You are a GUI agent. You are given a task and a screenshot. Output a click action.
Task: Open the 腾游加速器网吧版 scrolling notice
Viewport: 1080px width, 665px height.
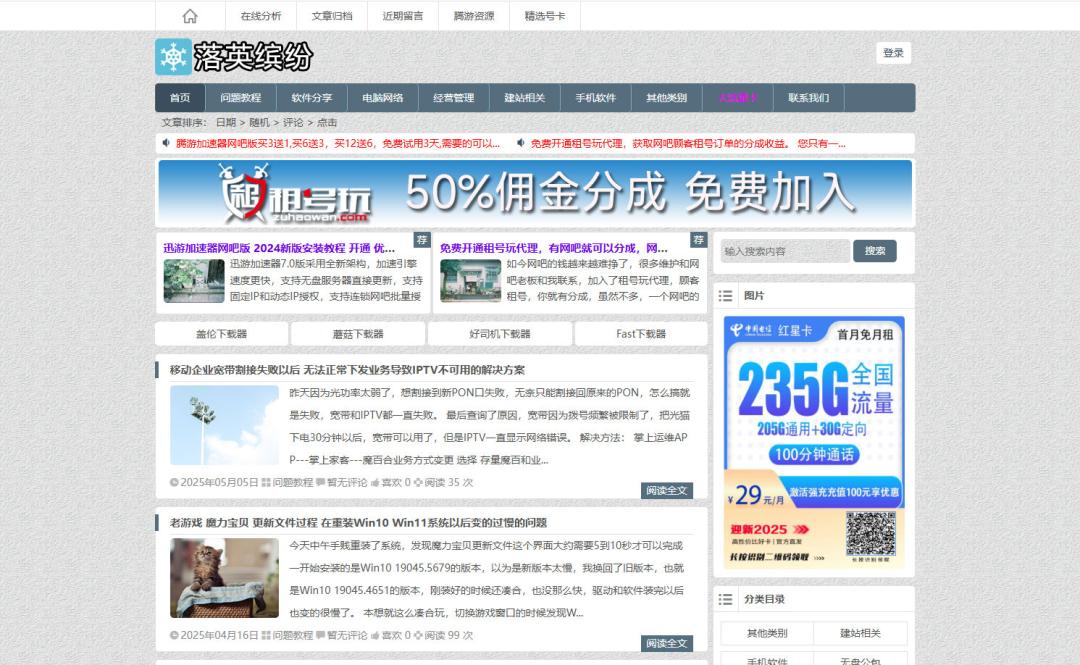point(338,143)
